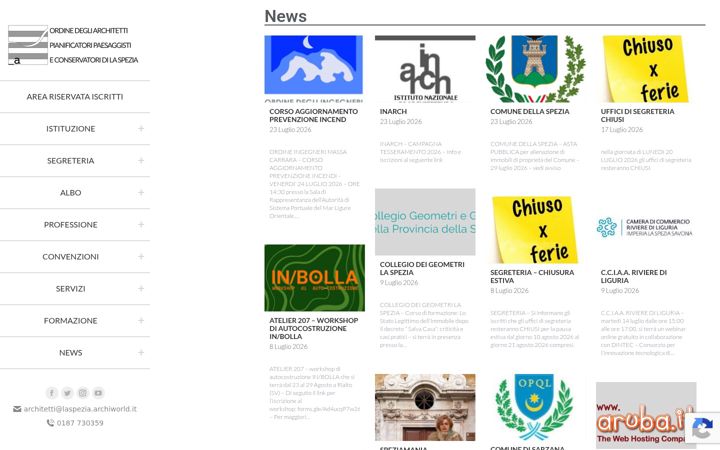Image resolution: width=720 pixels, height=450 pixels.
Task: Expand the SEGRETERIA submenu plus icon
Action: (141, 161)
